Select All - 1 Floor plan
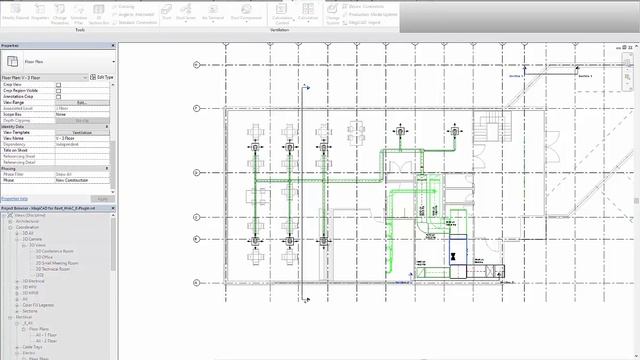The image size is (640, 360). click(x=46, y=335)
